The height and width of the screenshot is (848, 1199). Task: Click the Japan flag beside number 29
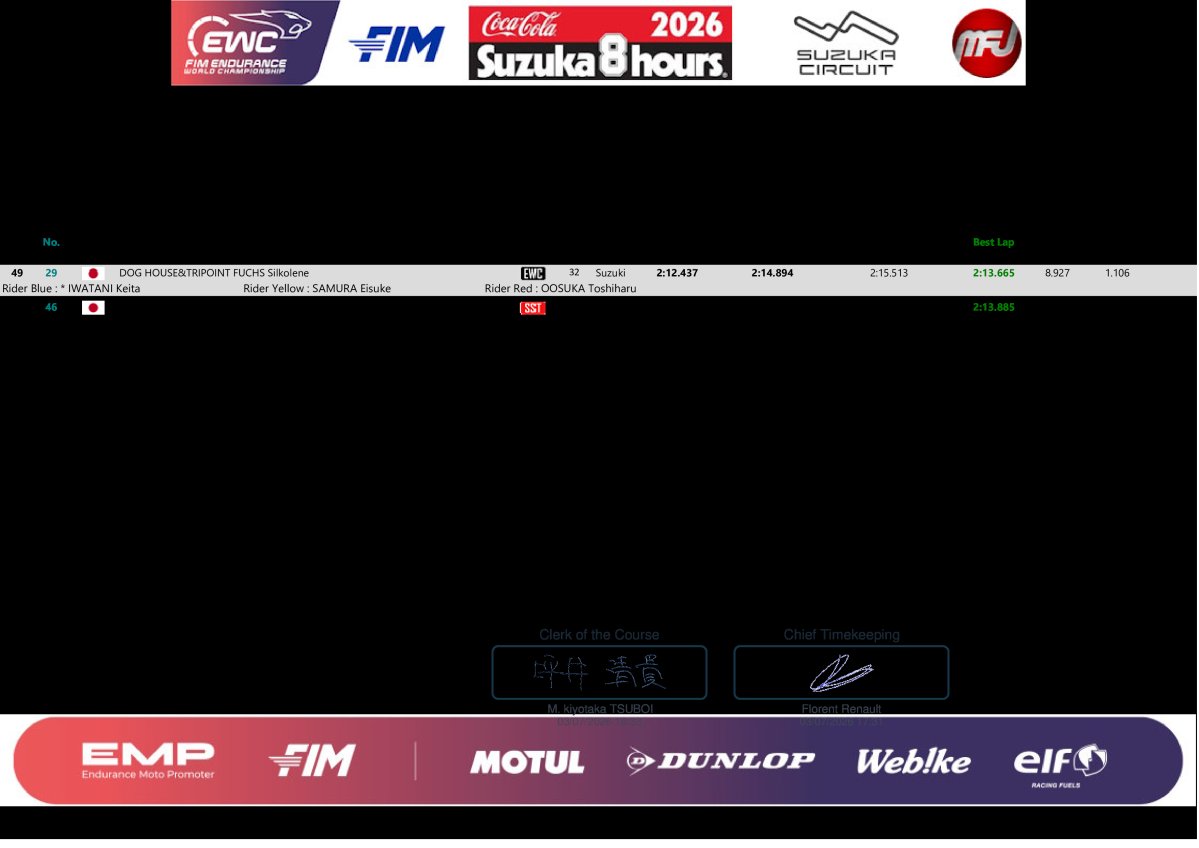pos(93,274)
